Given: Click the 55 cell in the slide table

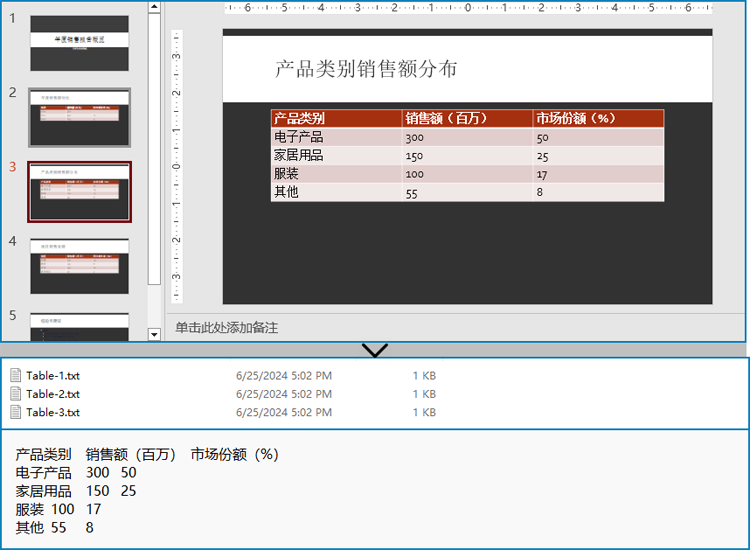Looking at the screenshot, I should (x=467, y=192).
